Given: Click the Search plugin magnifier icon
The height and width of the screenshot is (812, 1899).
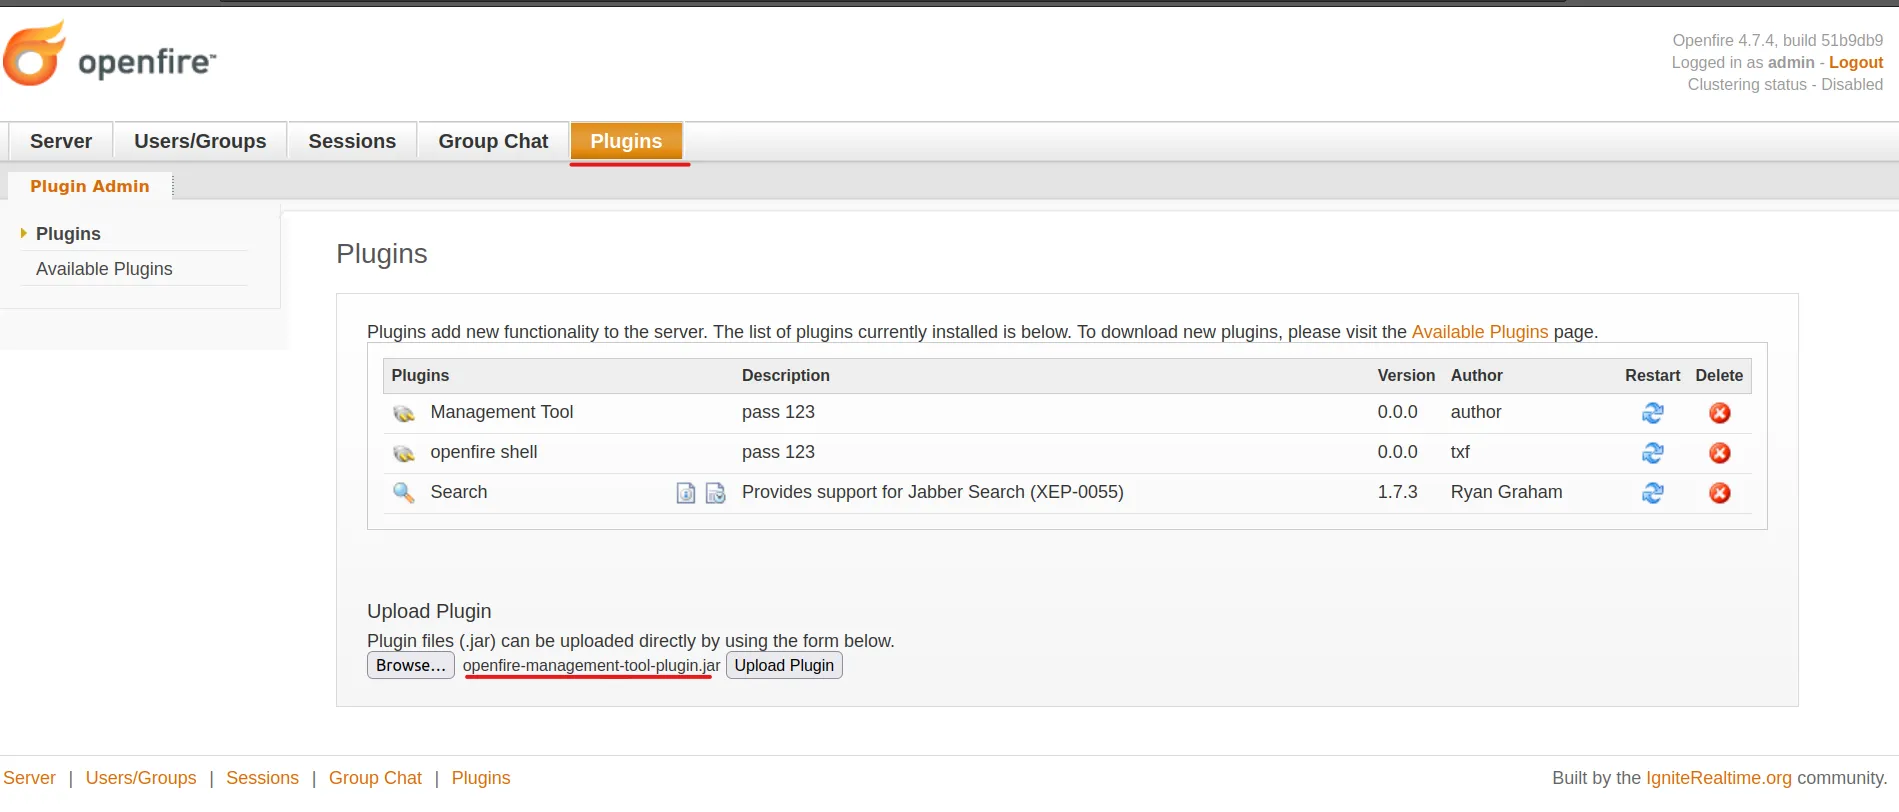Looking at the screenshot, I should coord(404,492).
